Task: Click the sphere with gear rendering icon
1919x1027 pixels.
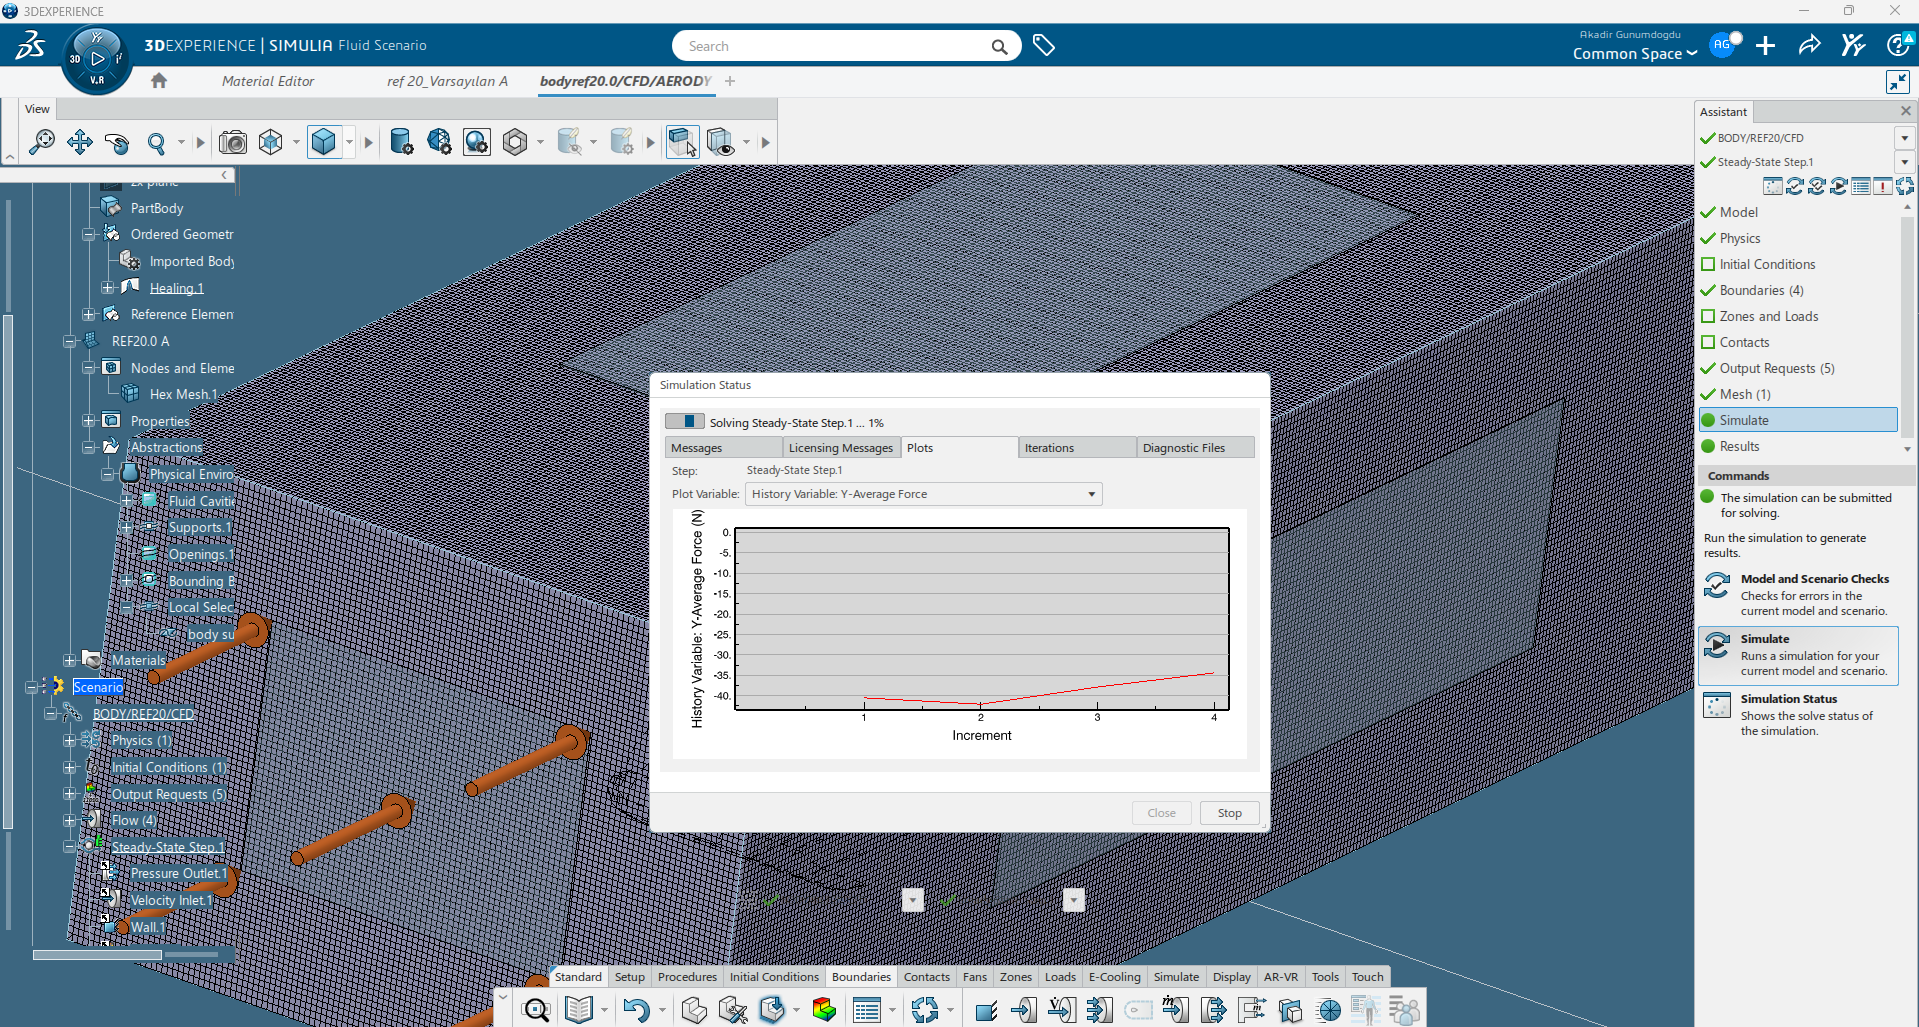Action: (477, 142)
